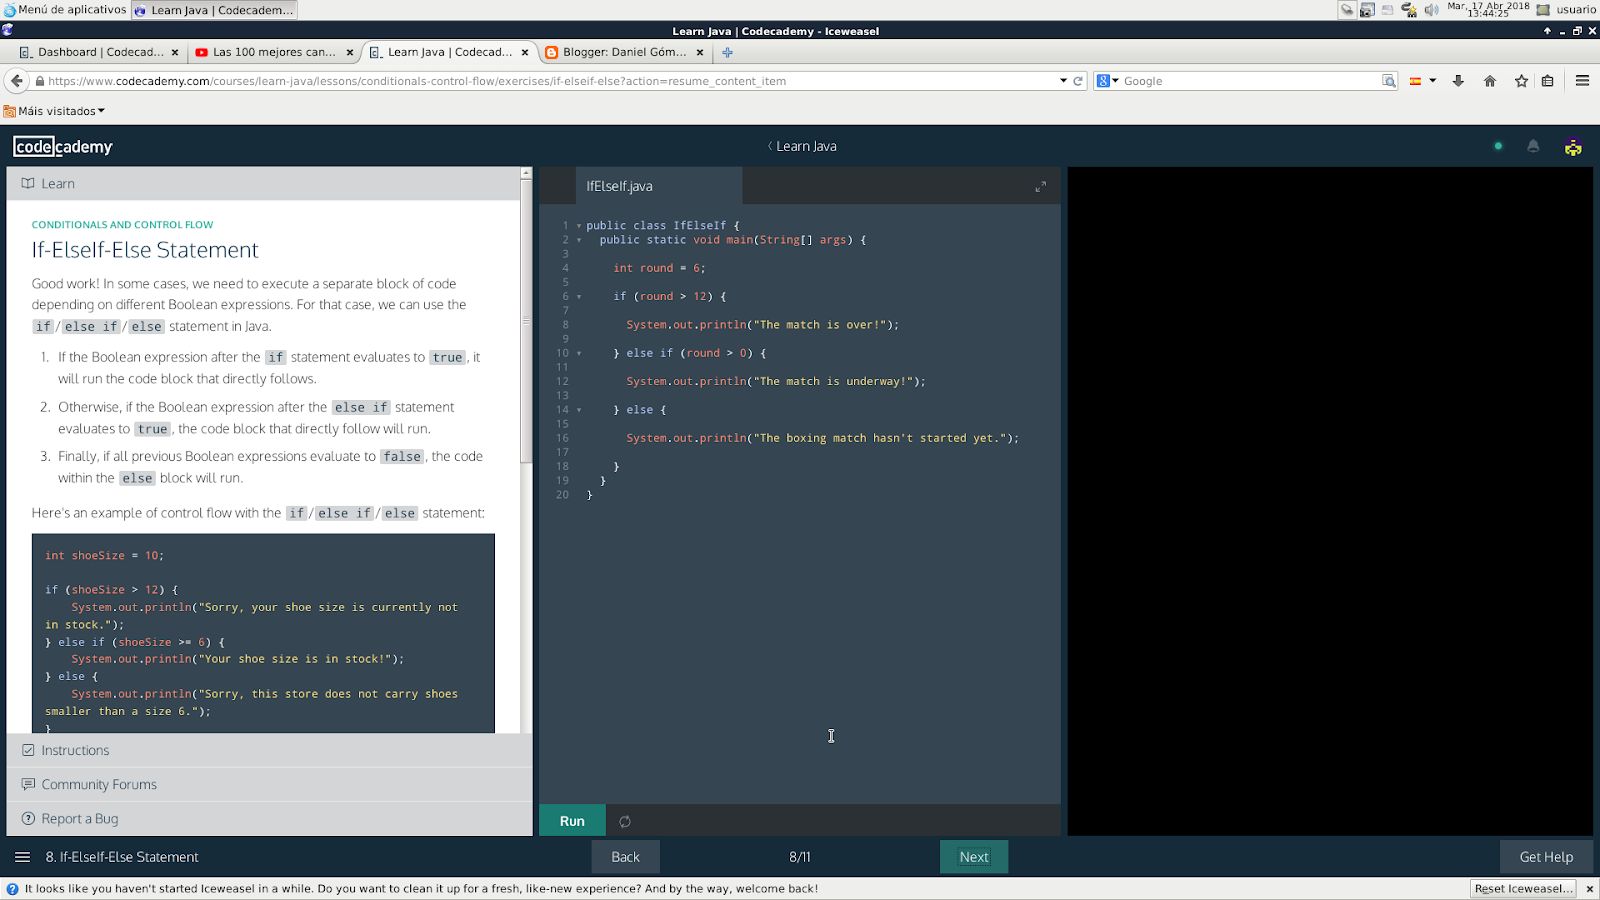Open the Home page in Iceweasel
This screenshot has width=1600, height=900.
pos(1489,81)
